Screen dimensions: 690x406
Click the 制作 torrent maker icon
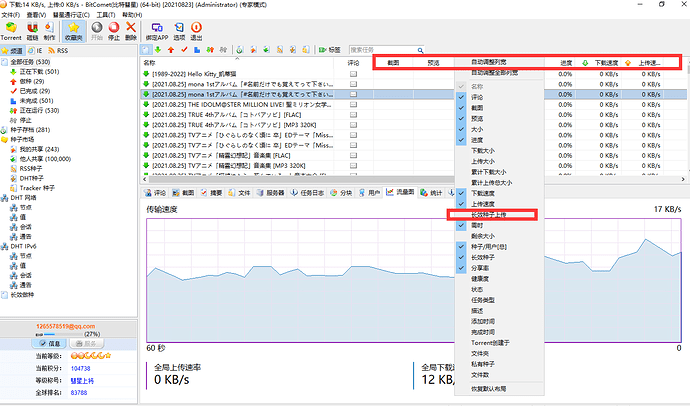[x=49, y=31]
